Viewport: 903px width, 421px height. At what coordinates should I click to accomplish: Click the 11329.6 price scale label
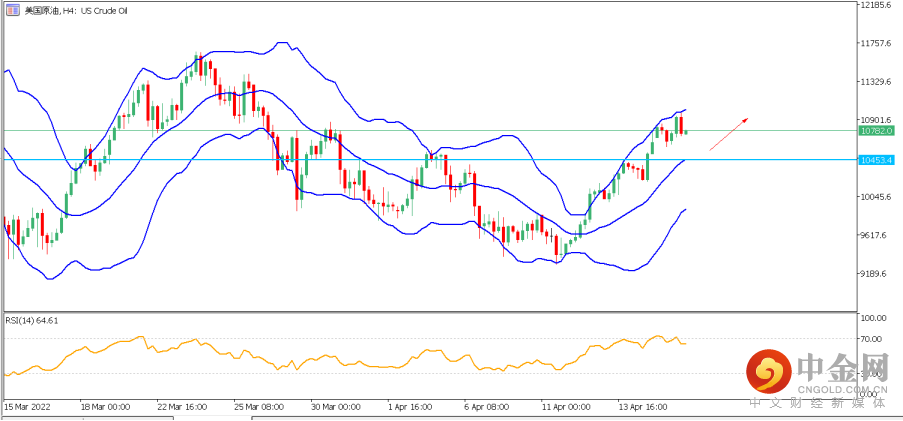tap(875, 82)
